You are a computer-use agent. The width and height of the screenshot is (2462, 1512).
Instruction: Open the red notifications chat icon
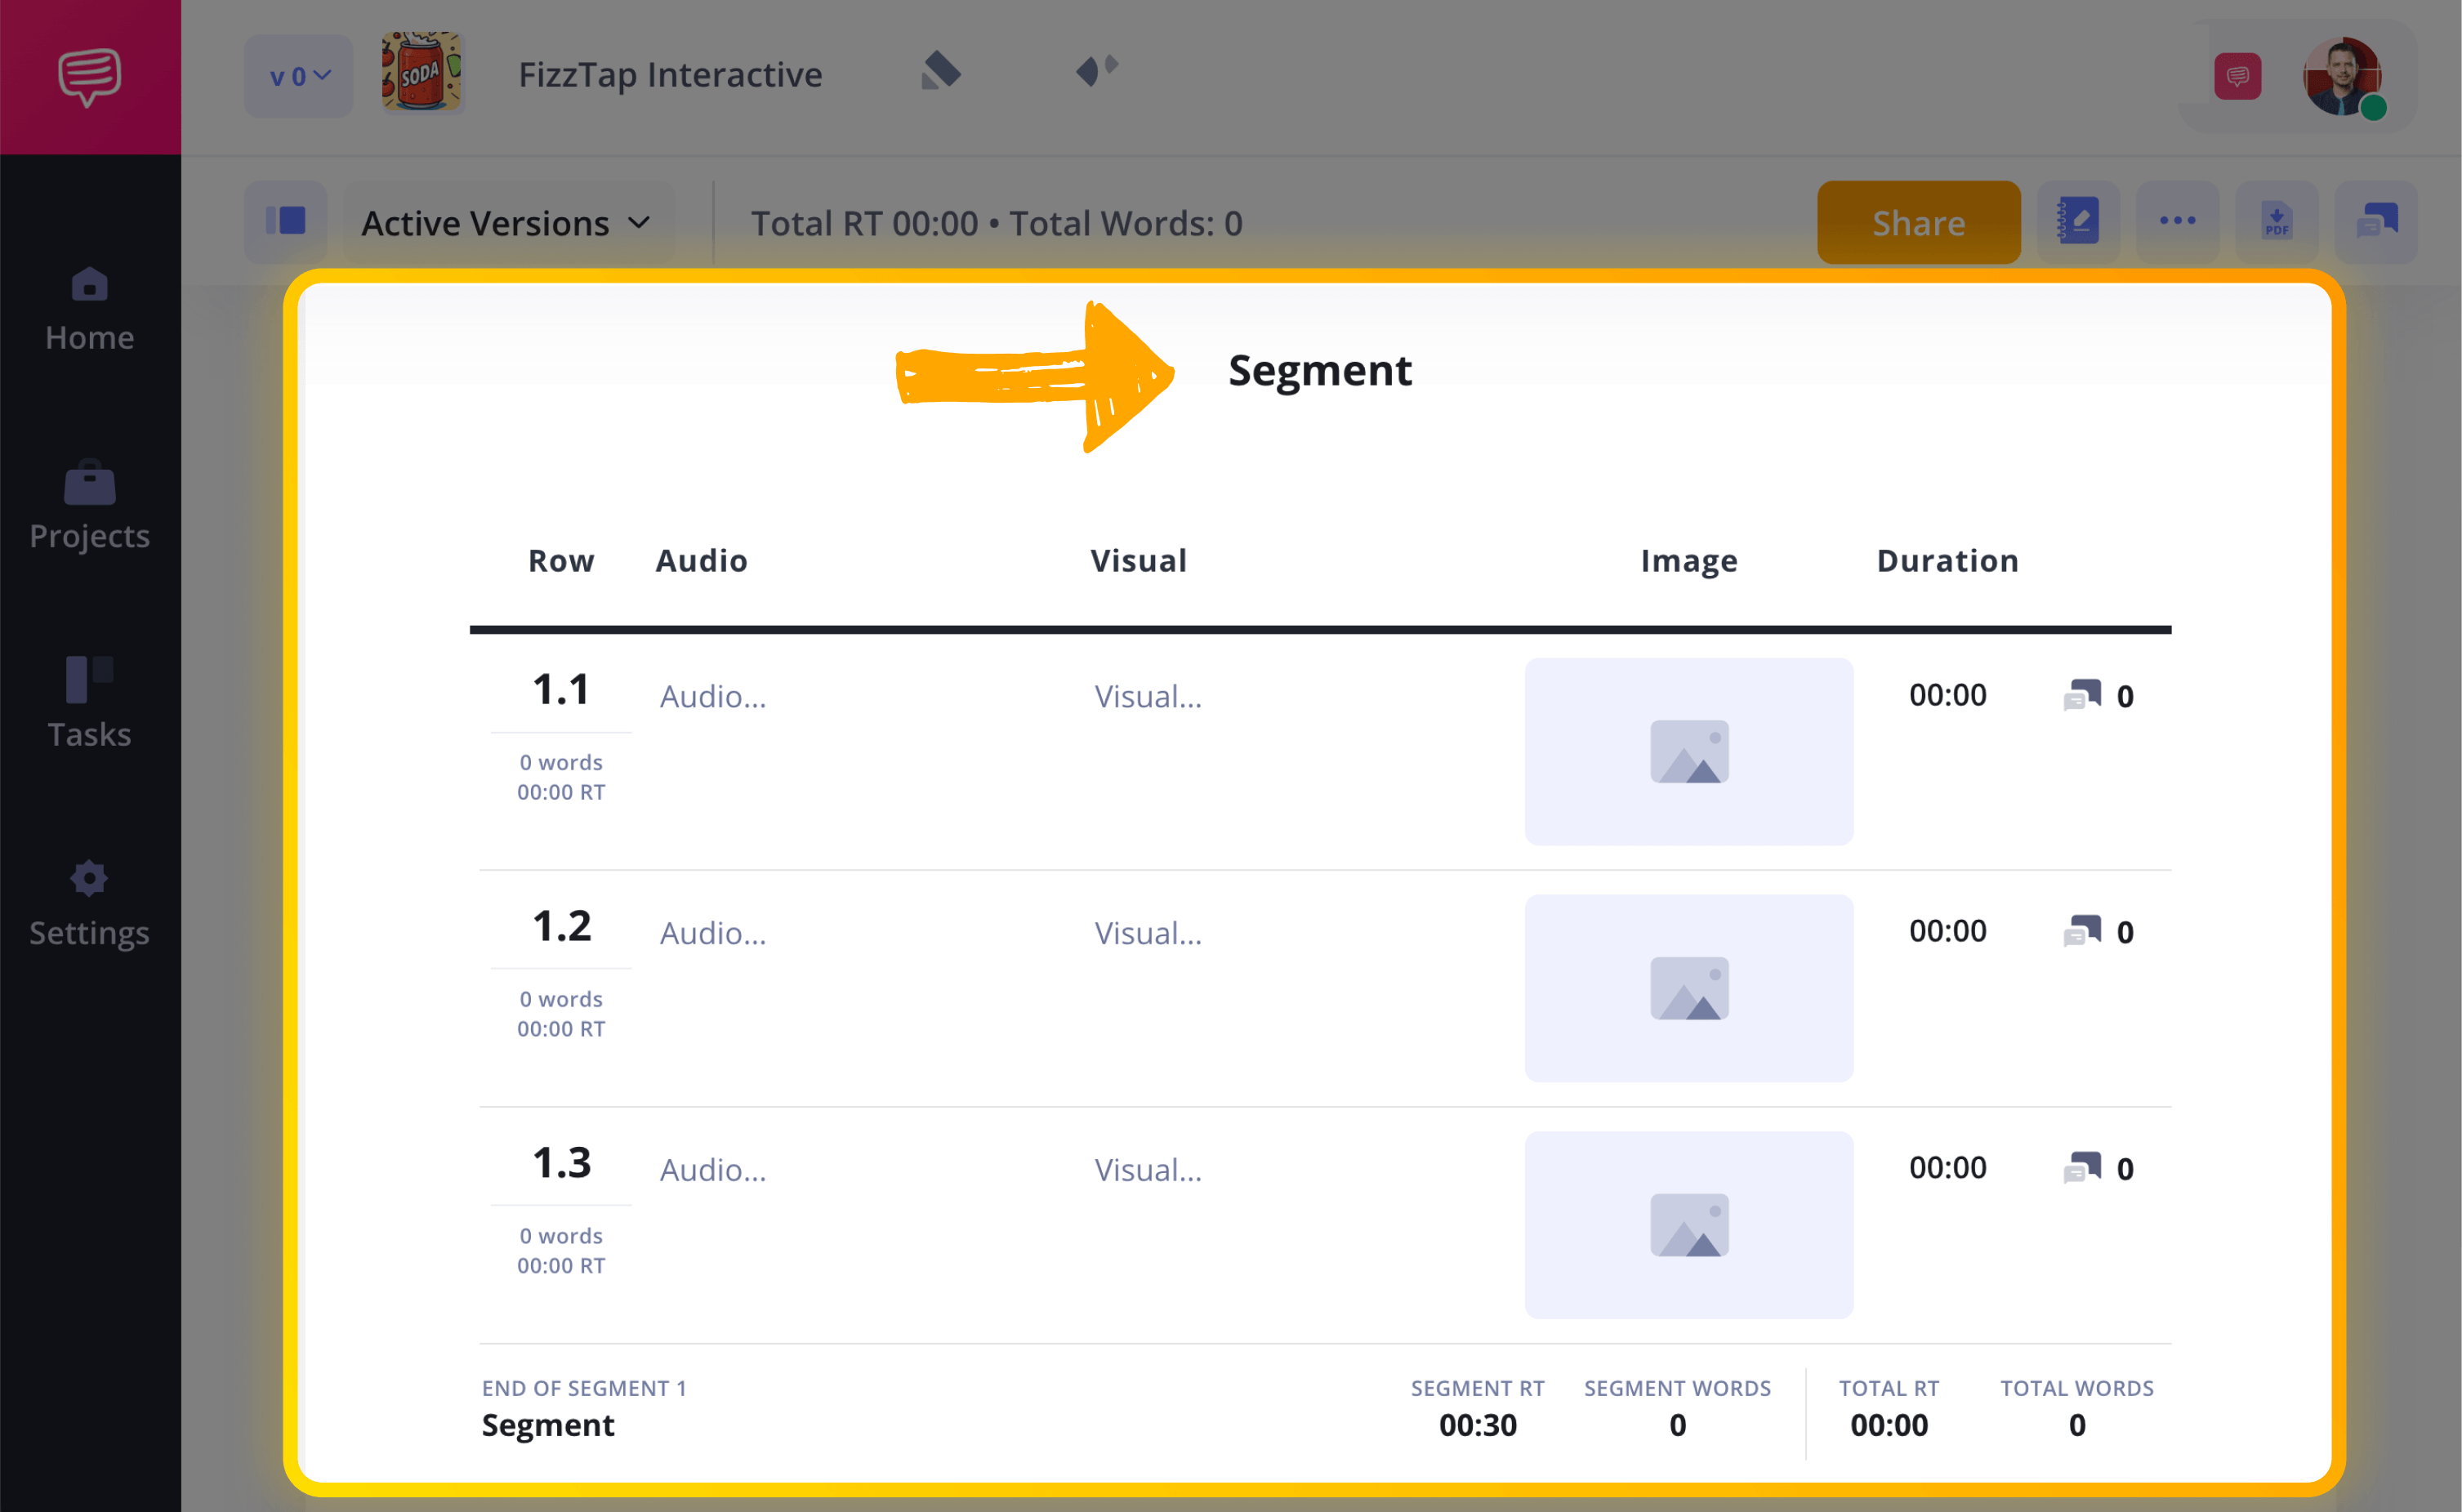(x=2237, y=76)
